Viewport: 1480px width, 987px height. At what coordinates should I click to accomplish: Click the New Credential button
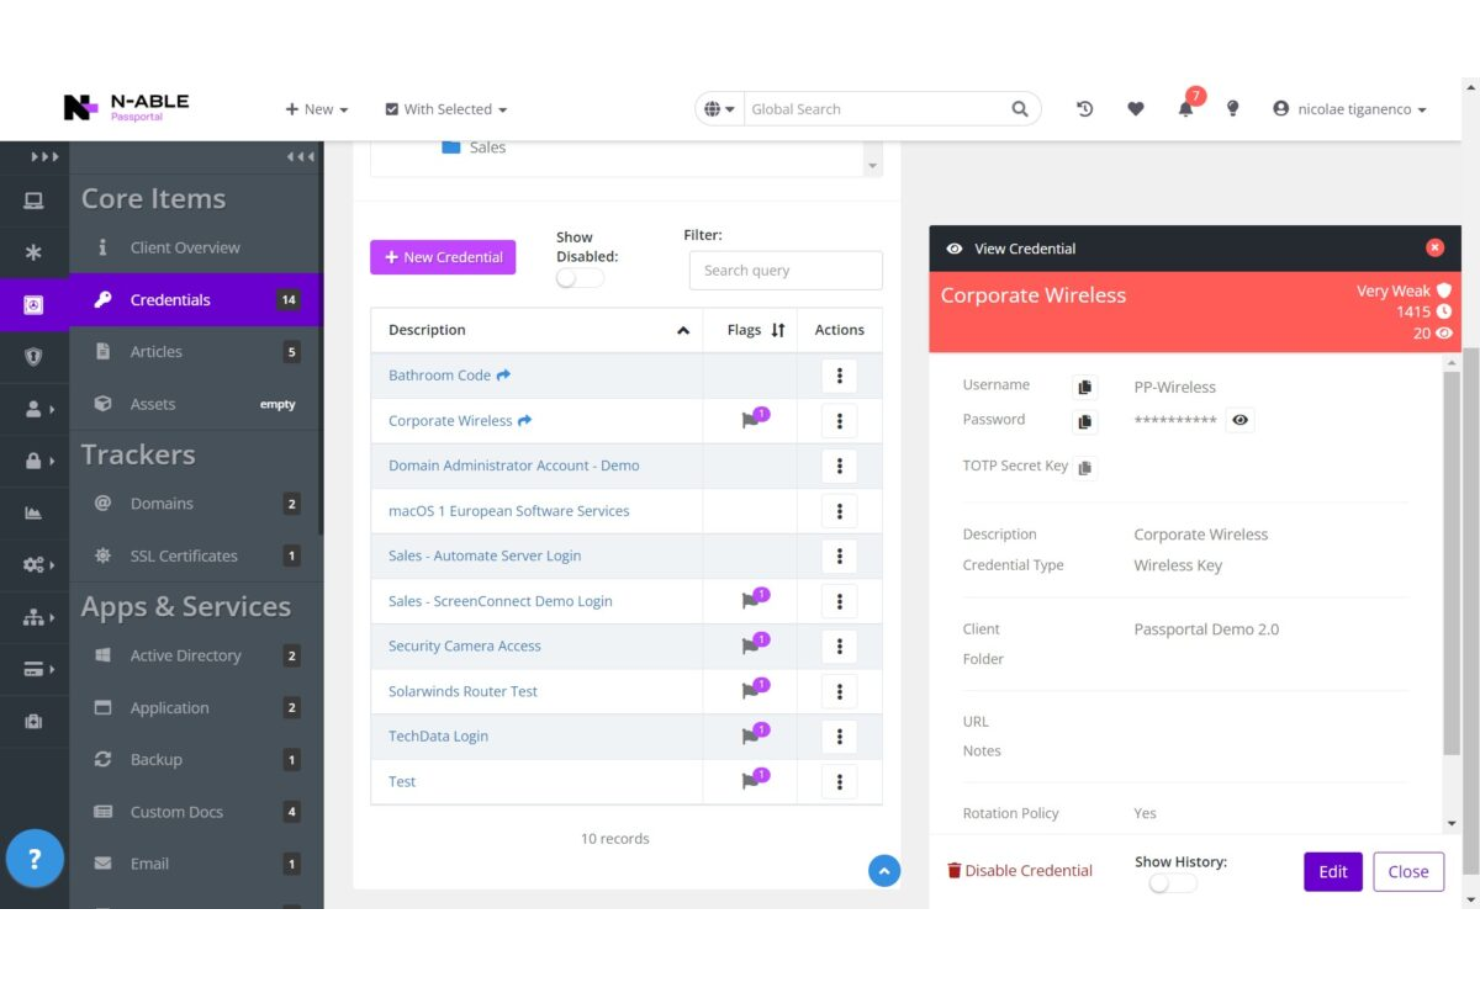(x=443, y=257)
